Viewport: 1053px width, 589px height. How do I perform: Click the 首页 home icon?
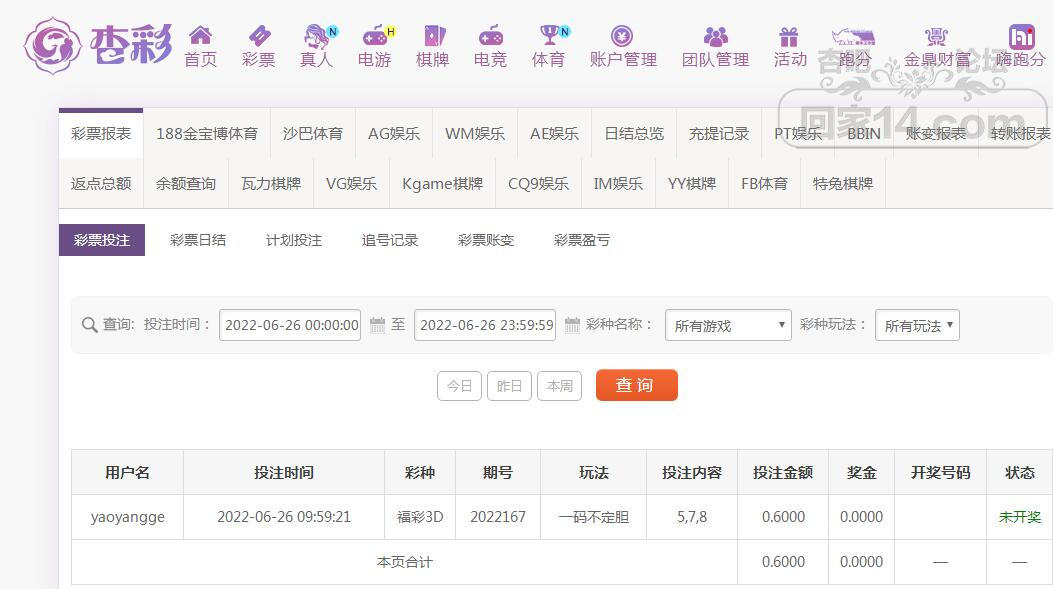click(x=201, y=36)
